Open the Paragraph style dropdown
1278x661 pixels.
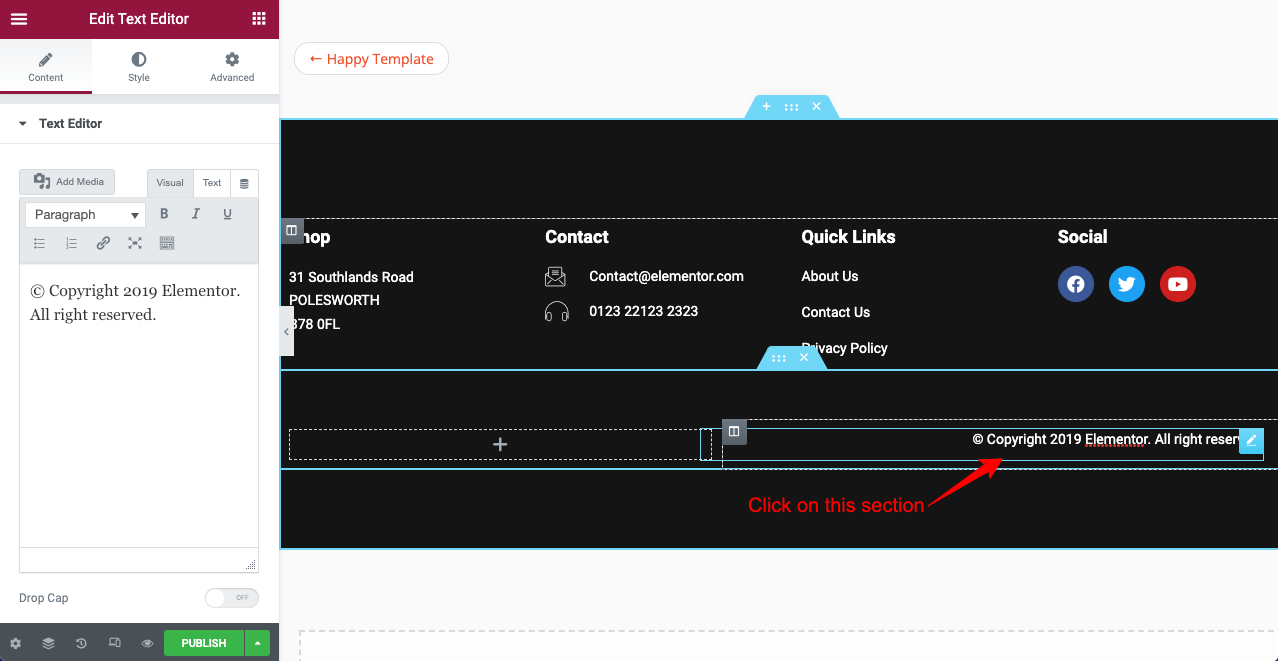click(84, 214)
